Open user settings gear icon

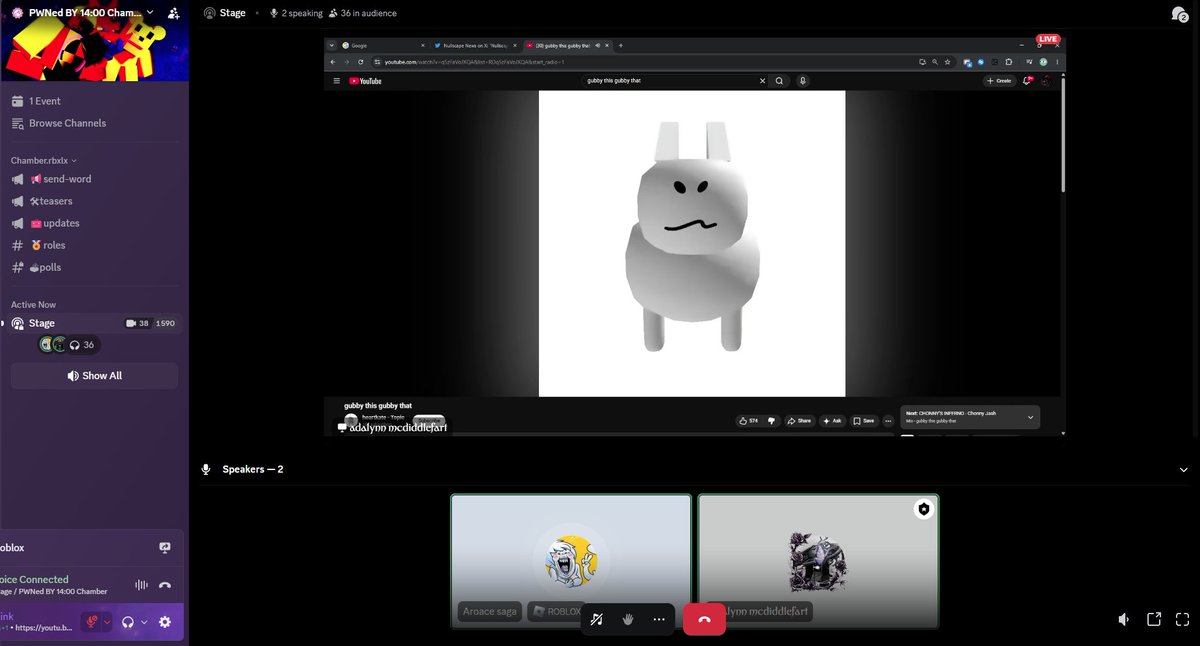tap(165, 622)
